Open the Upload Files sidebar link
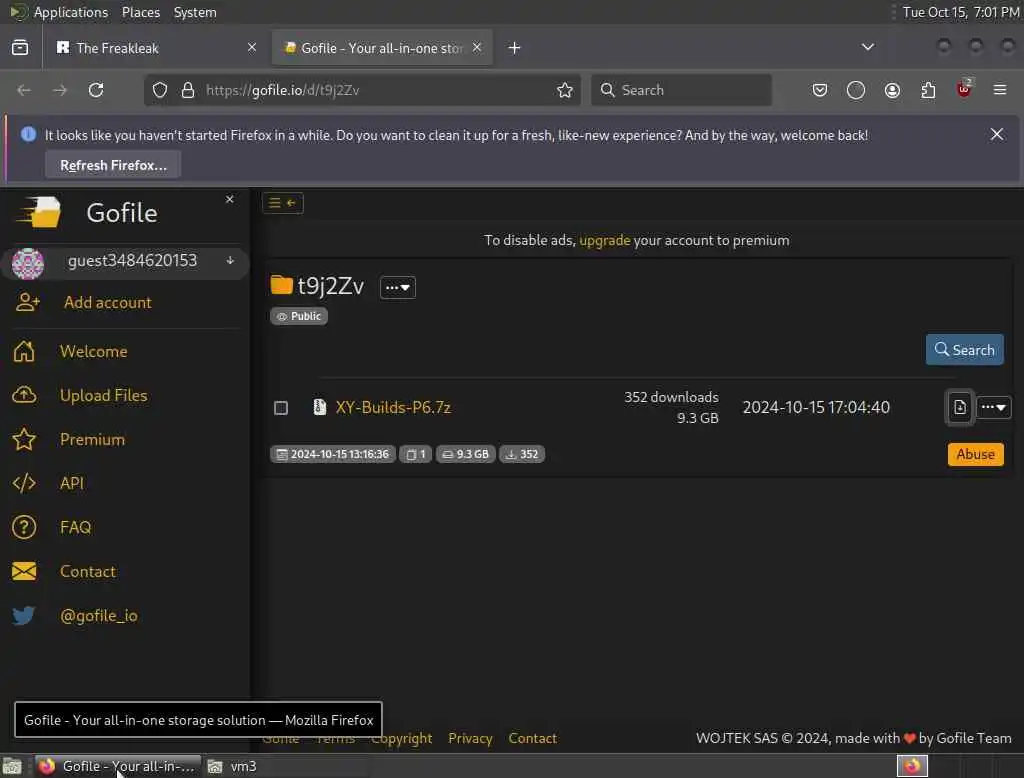 tap(103, 395)
